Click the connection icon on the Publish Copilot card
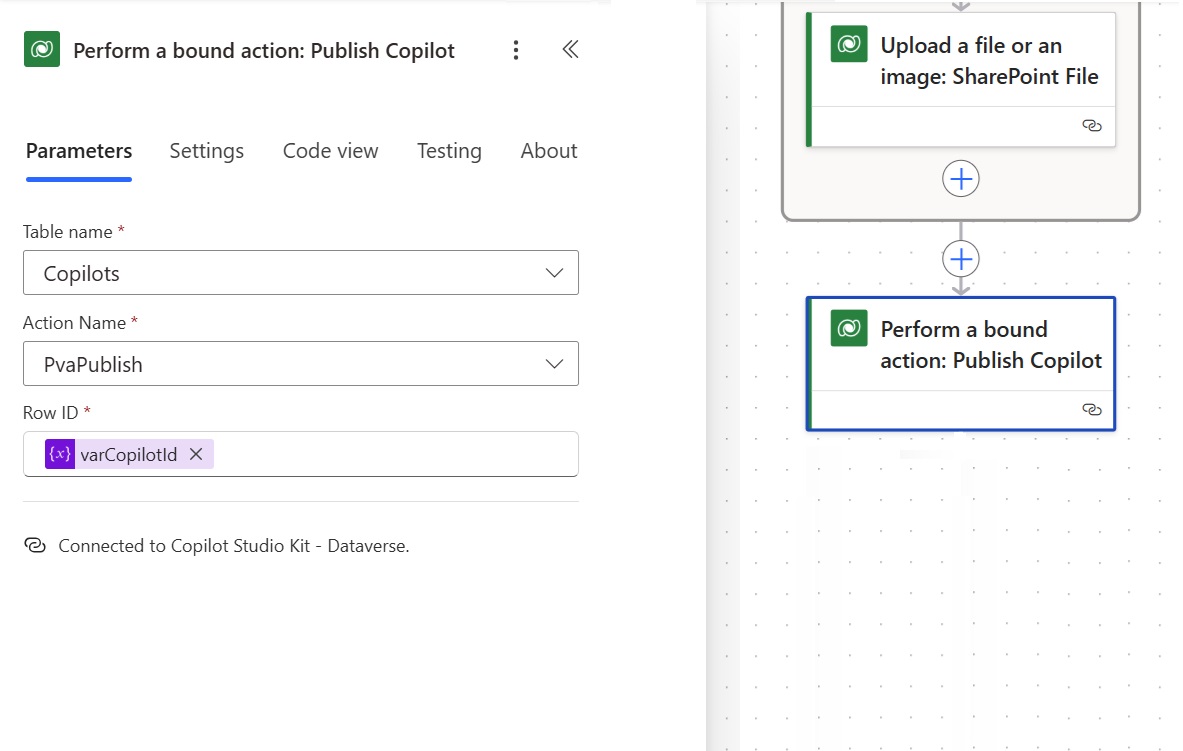1183x751 pixels. (x=1091, y=409)
